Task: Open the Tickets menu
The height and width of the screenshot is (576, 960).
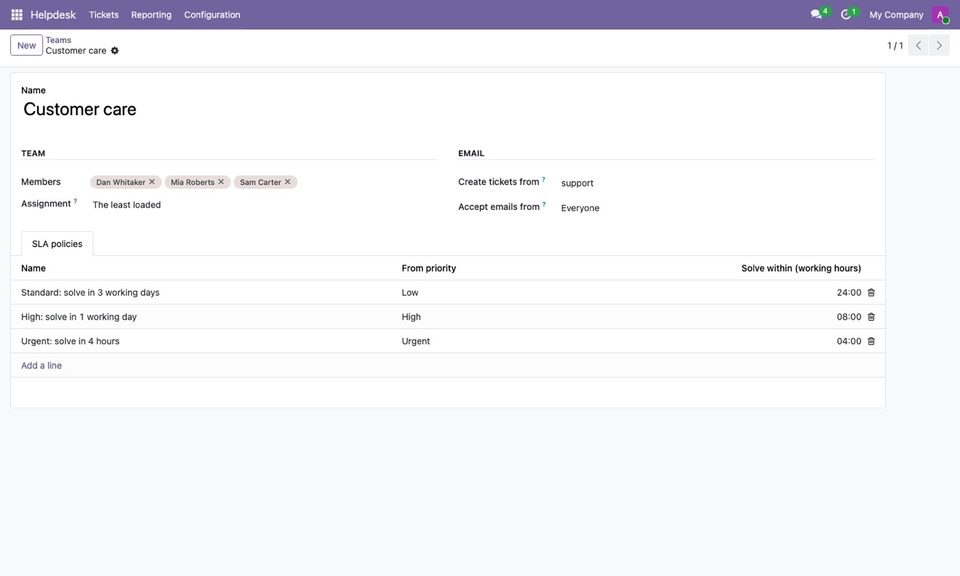Action: [x=103, y=15]
